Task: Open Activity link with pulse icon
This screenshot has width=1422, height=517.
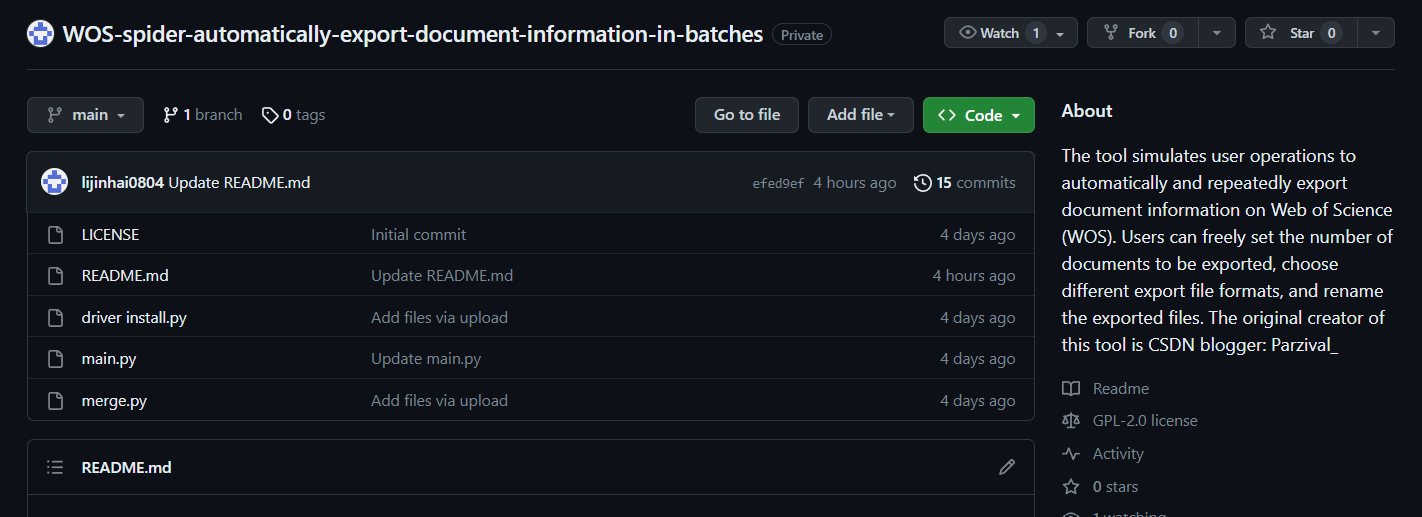Action: pos(1117,454)
